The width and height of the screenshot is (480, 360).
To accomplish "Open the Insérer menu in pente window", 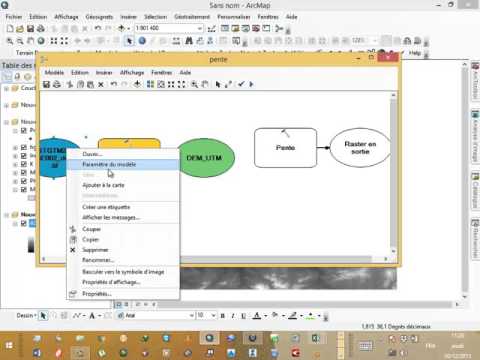I will point(104,72).
